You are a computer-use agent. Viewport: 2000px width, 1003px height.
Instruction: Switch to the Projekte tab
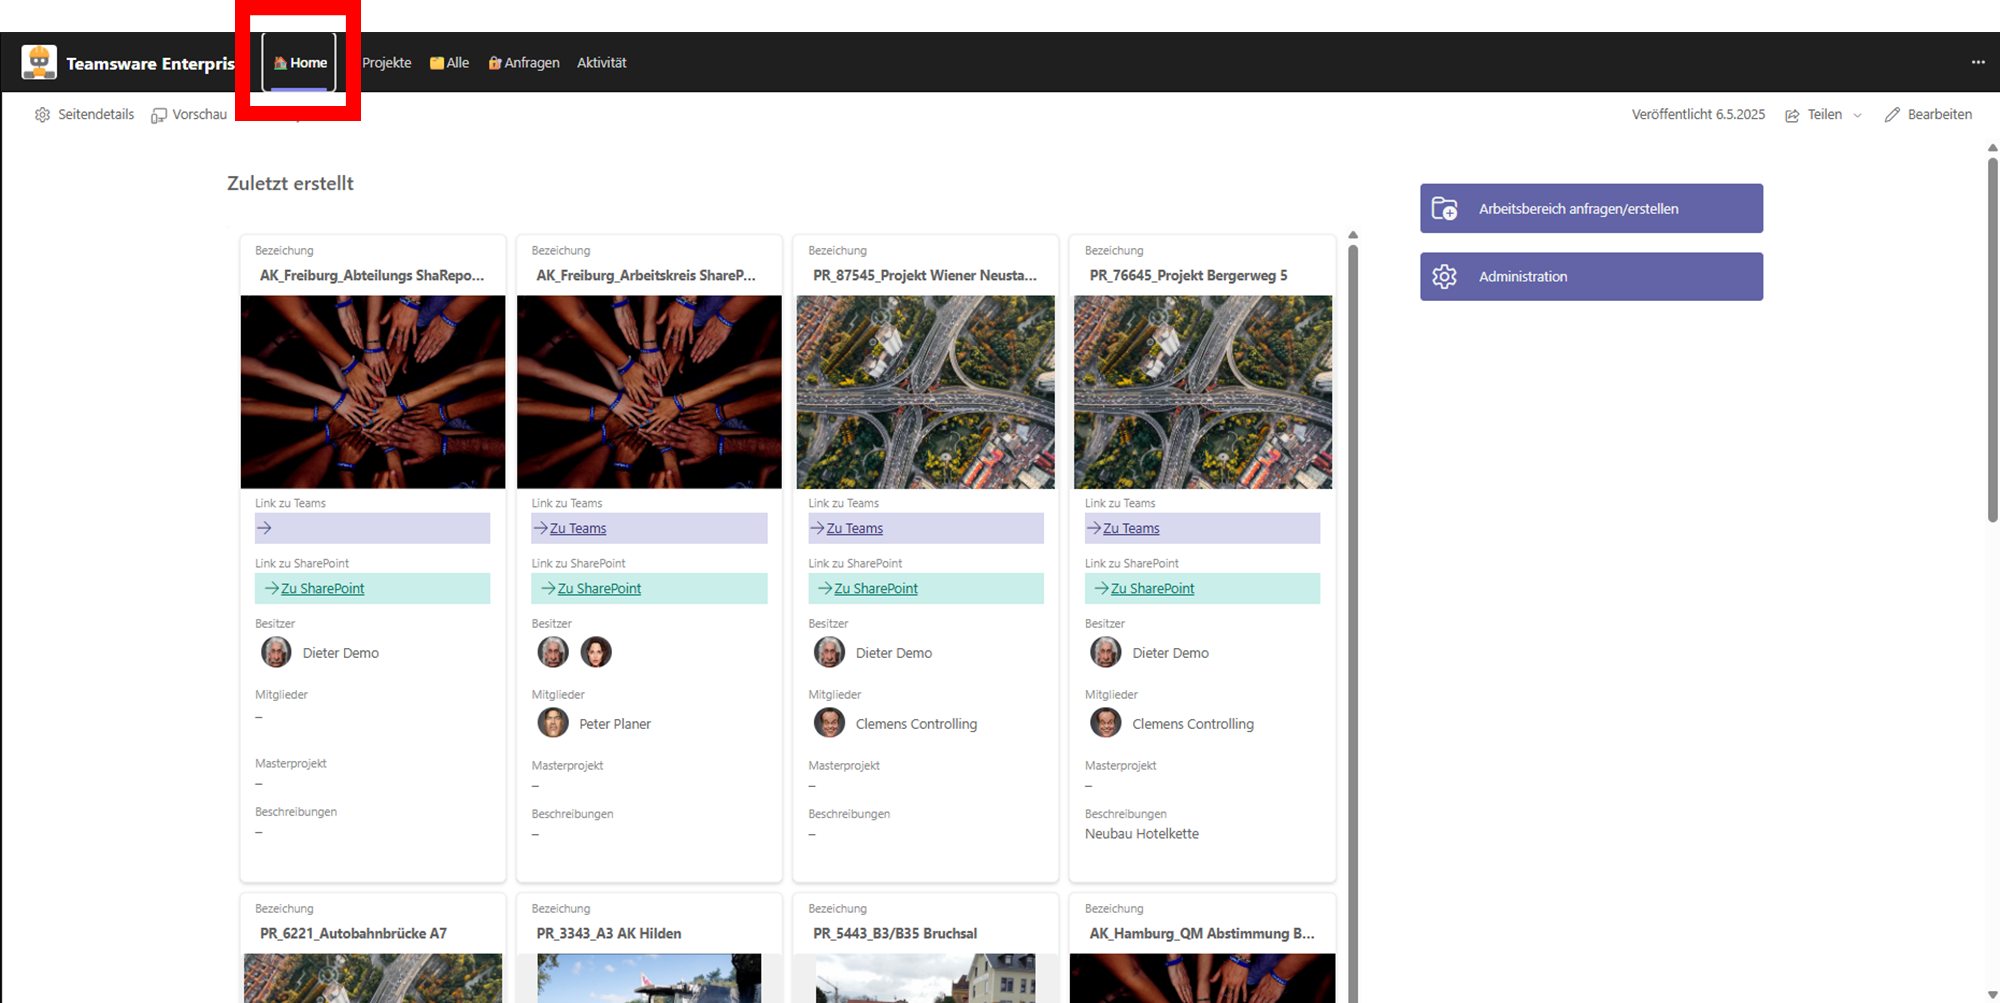click(x=386, y=62)
